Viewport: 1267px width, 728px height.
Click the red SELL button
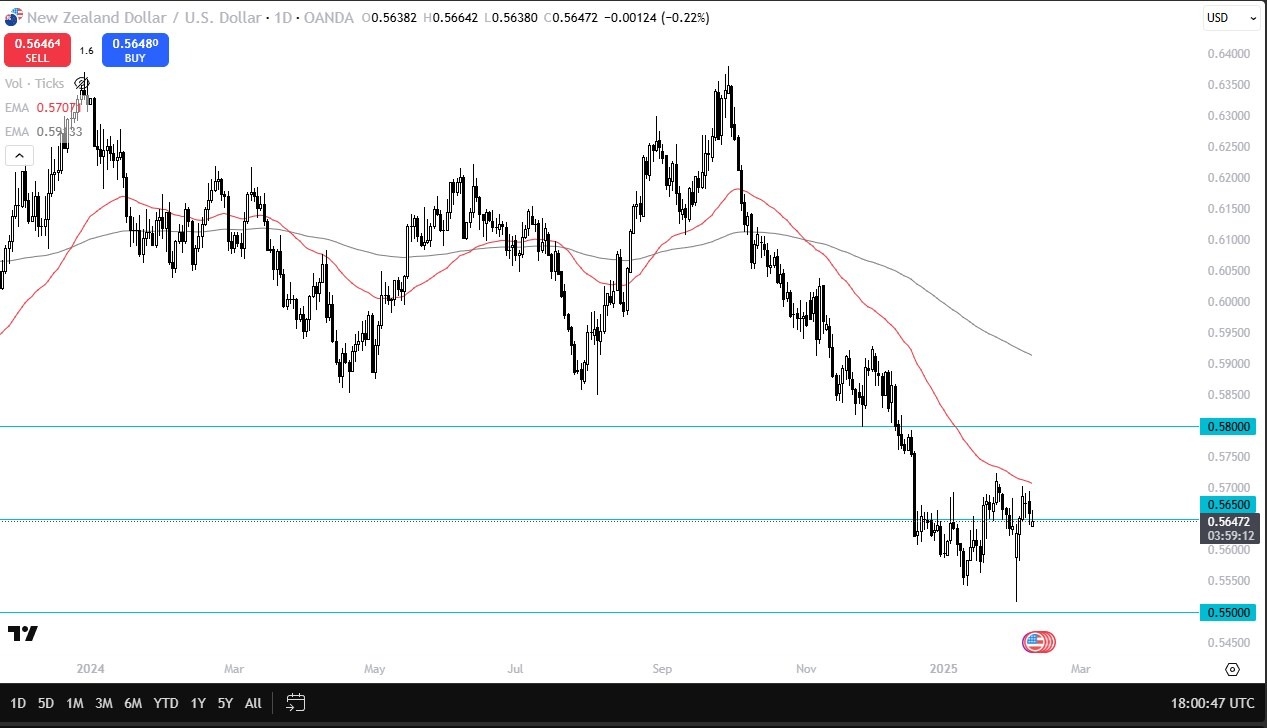[36, 50]
